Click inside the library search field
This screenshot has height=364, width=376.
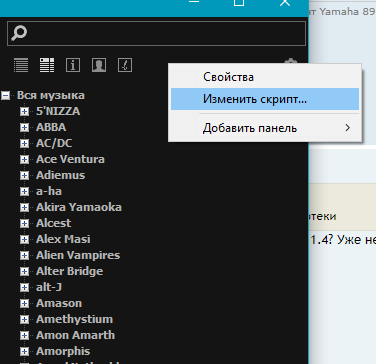click(156, 33)
